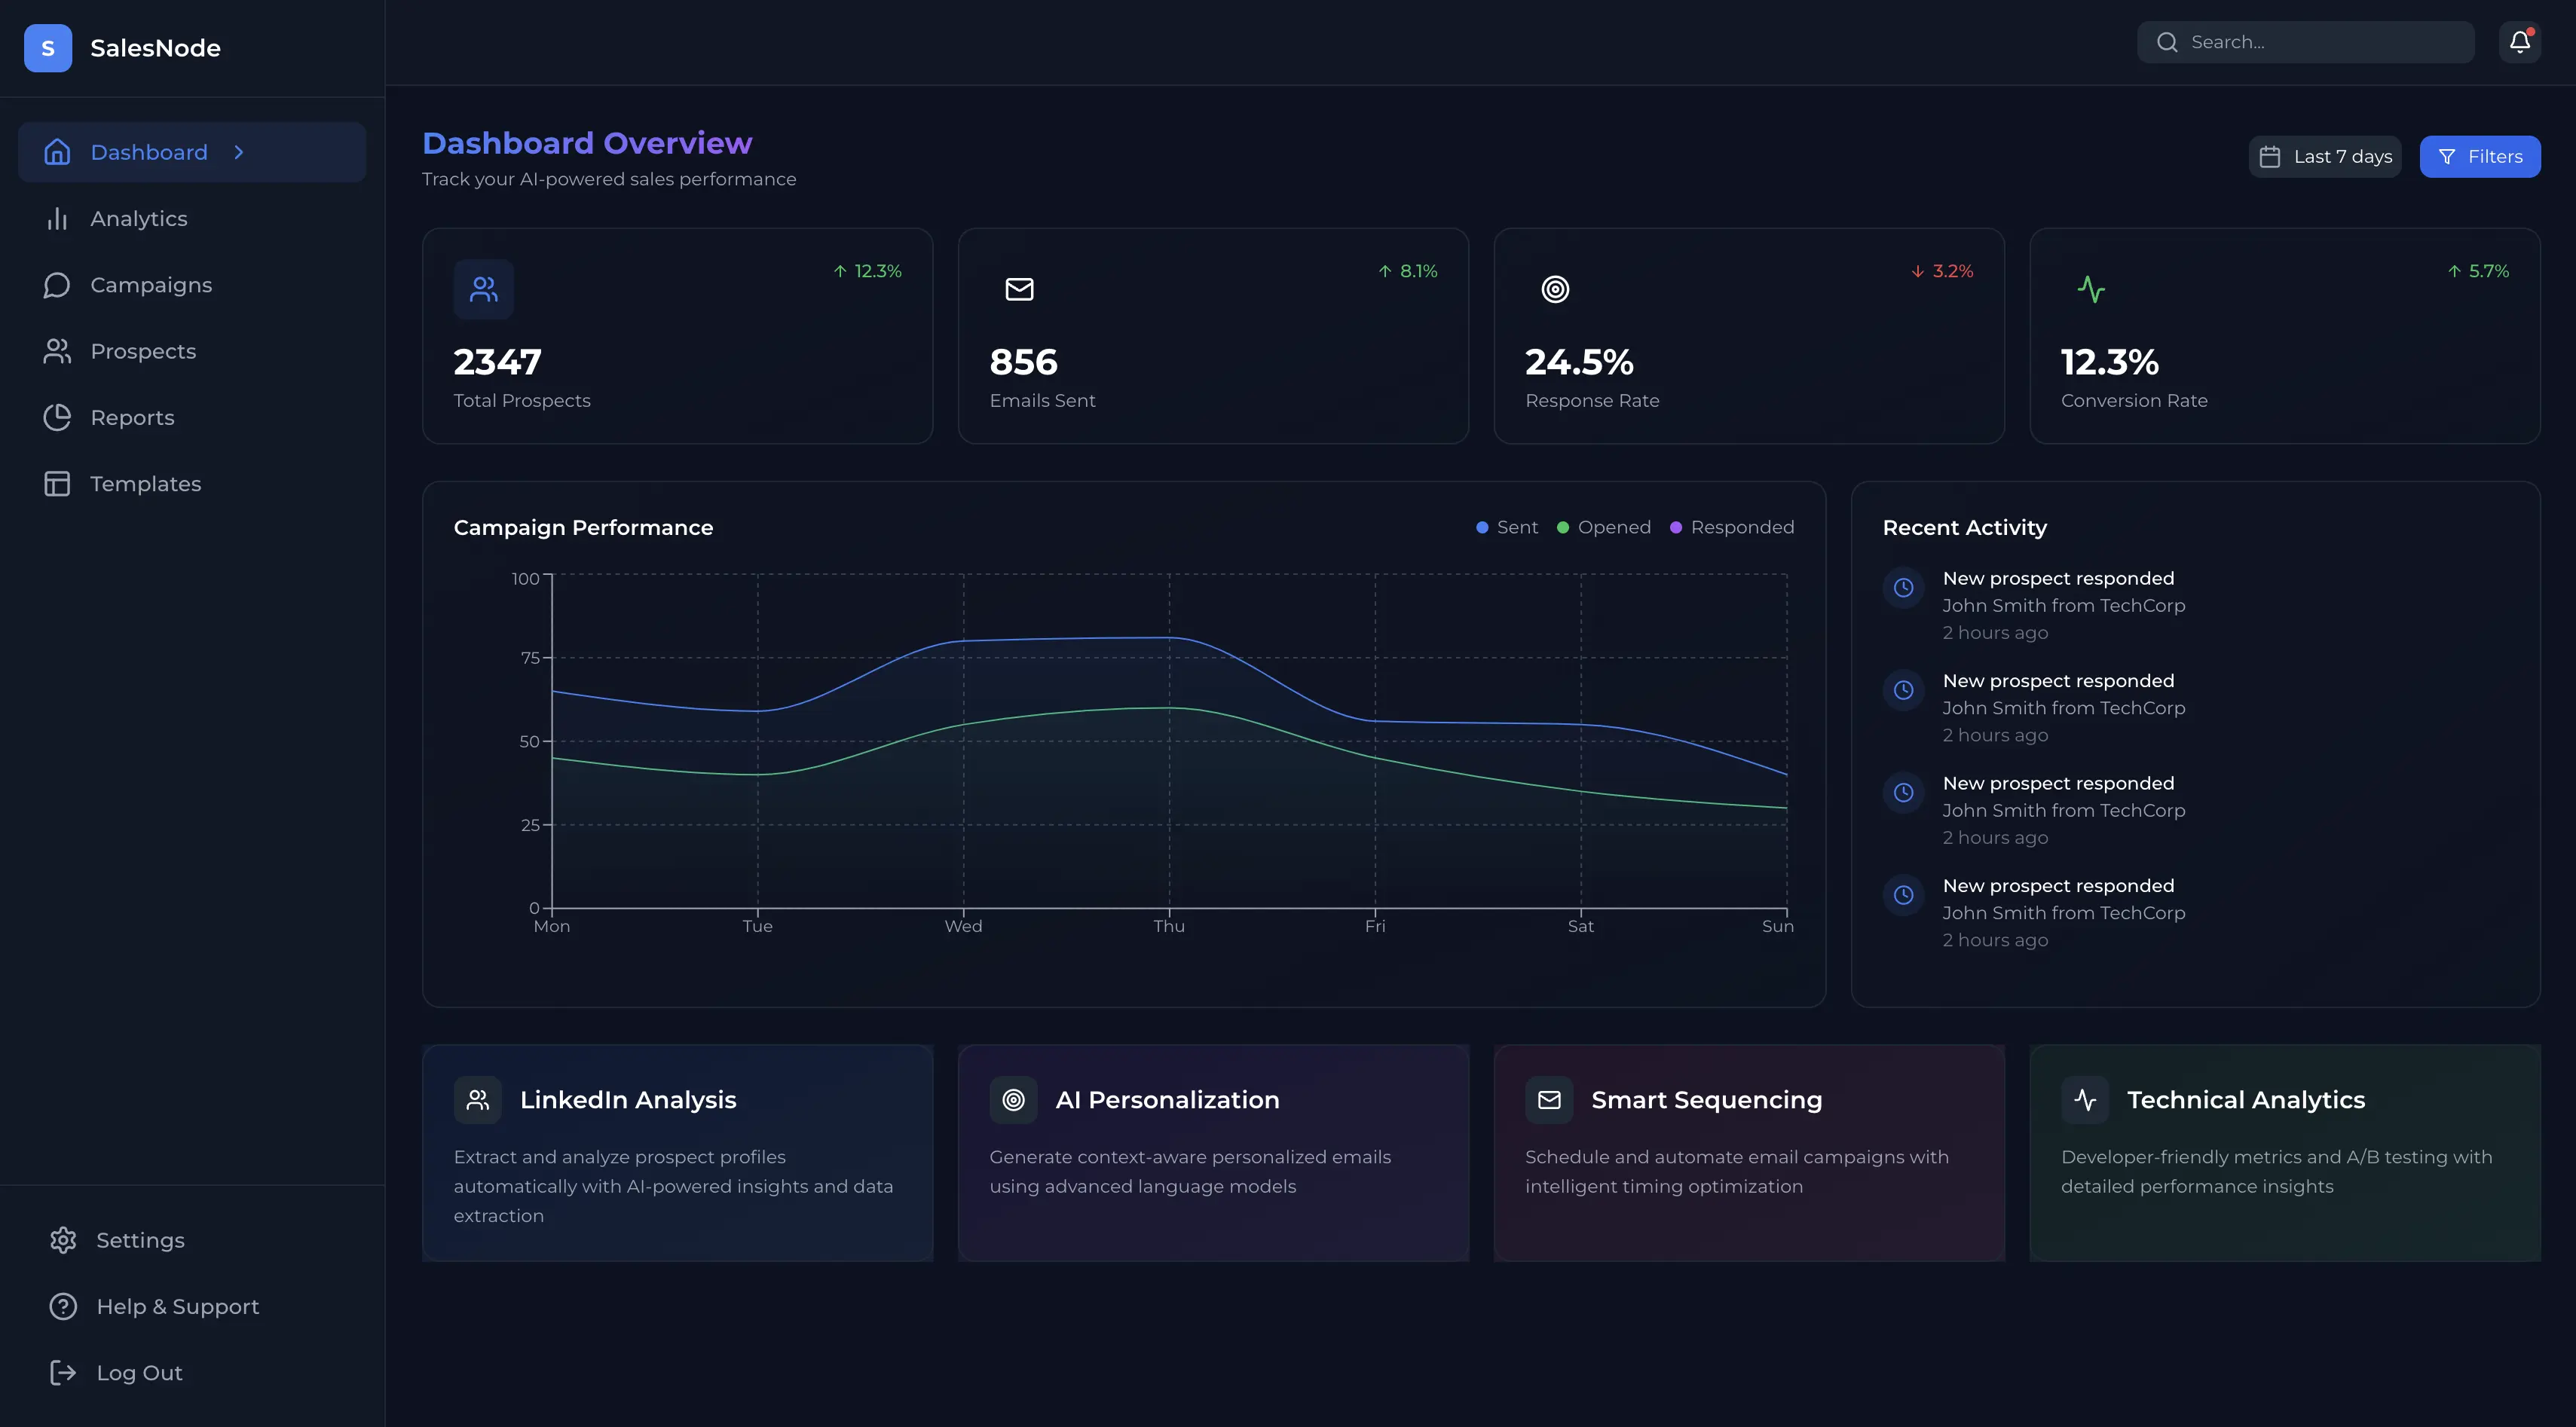Click the calendar icon beside Last 7 days
This screenshot has width=2576, height=1427.
(2270, 157)
